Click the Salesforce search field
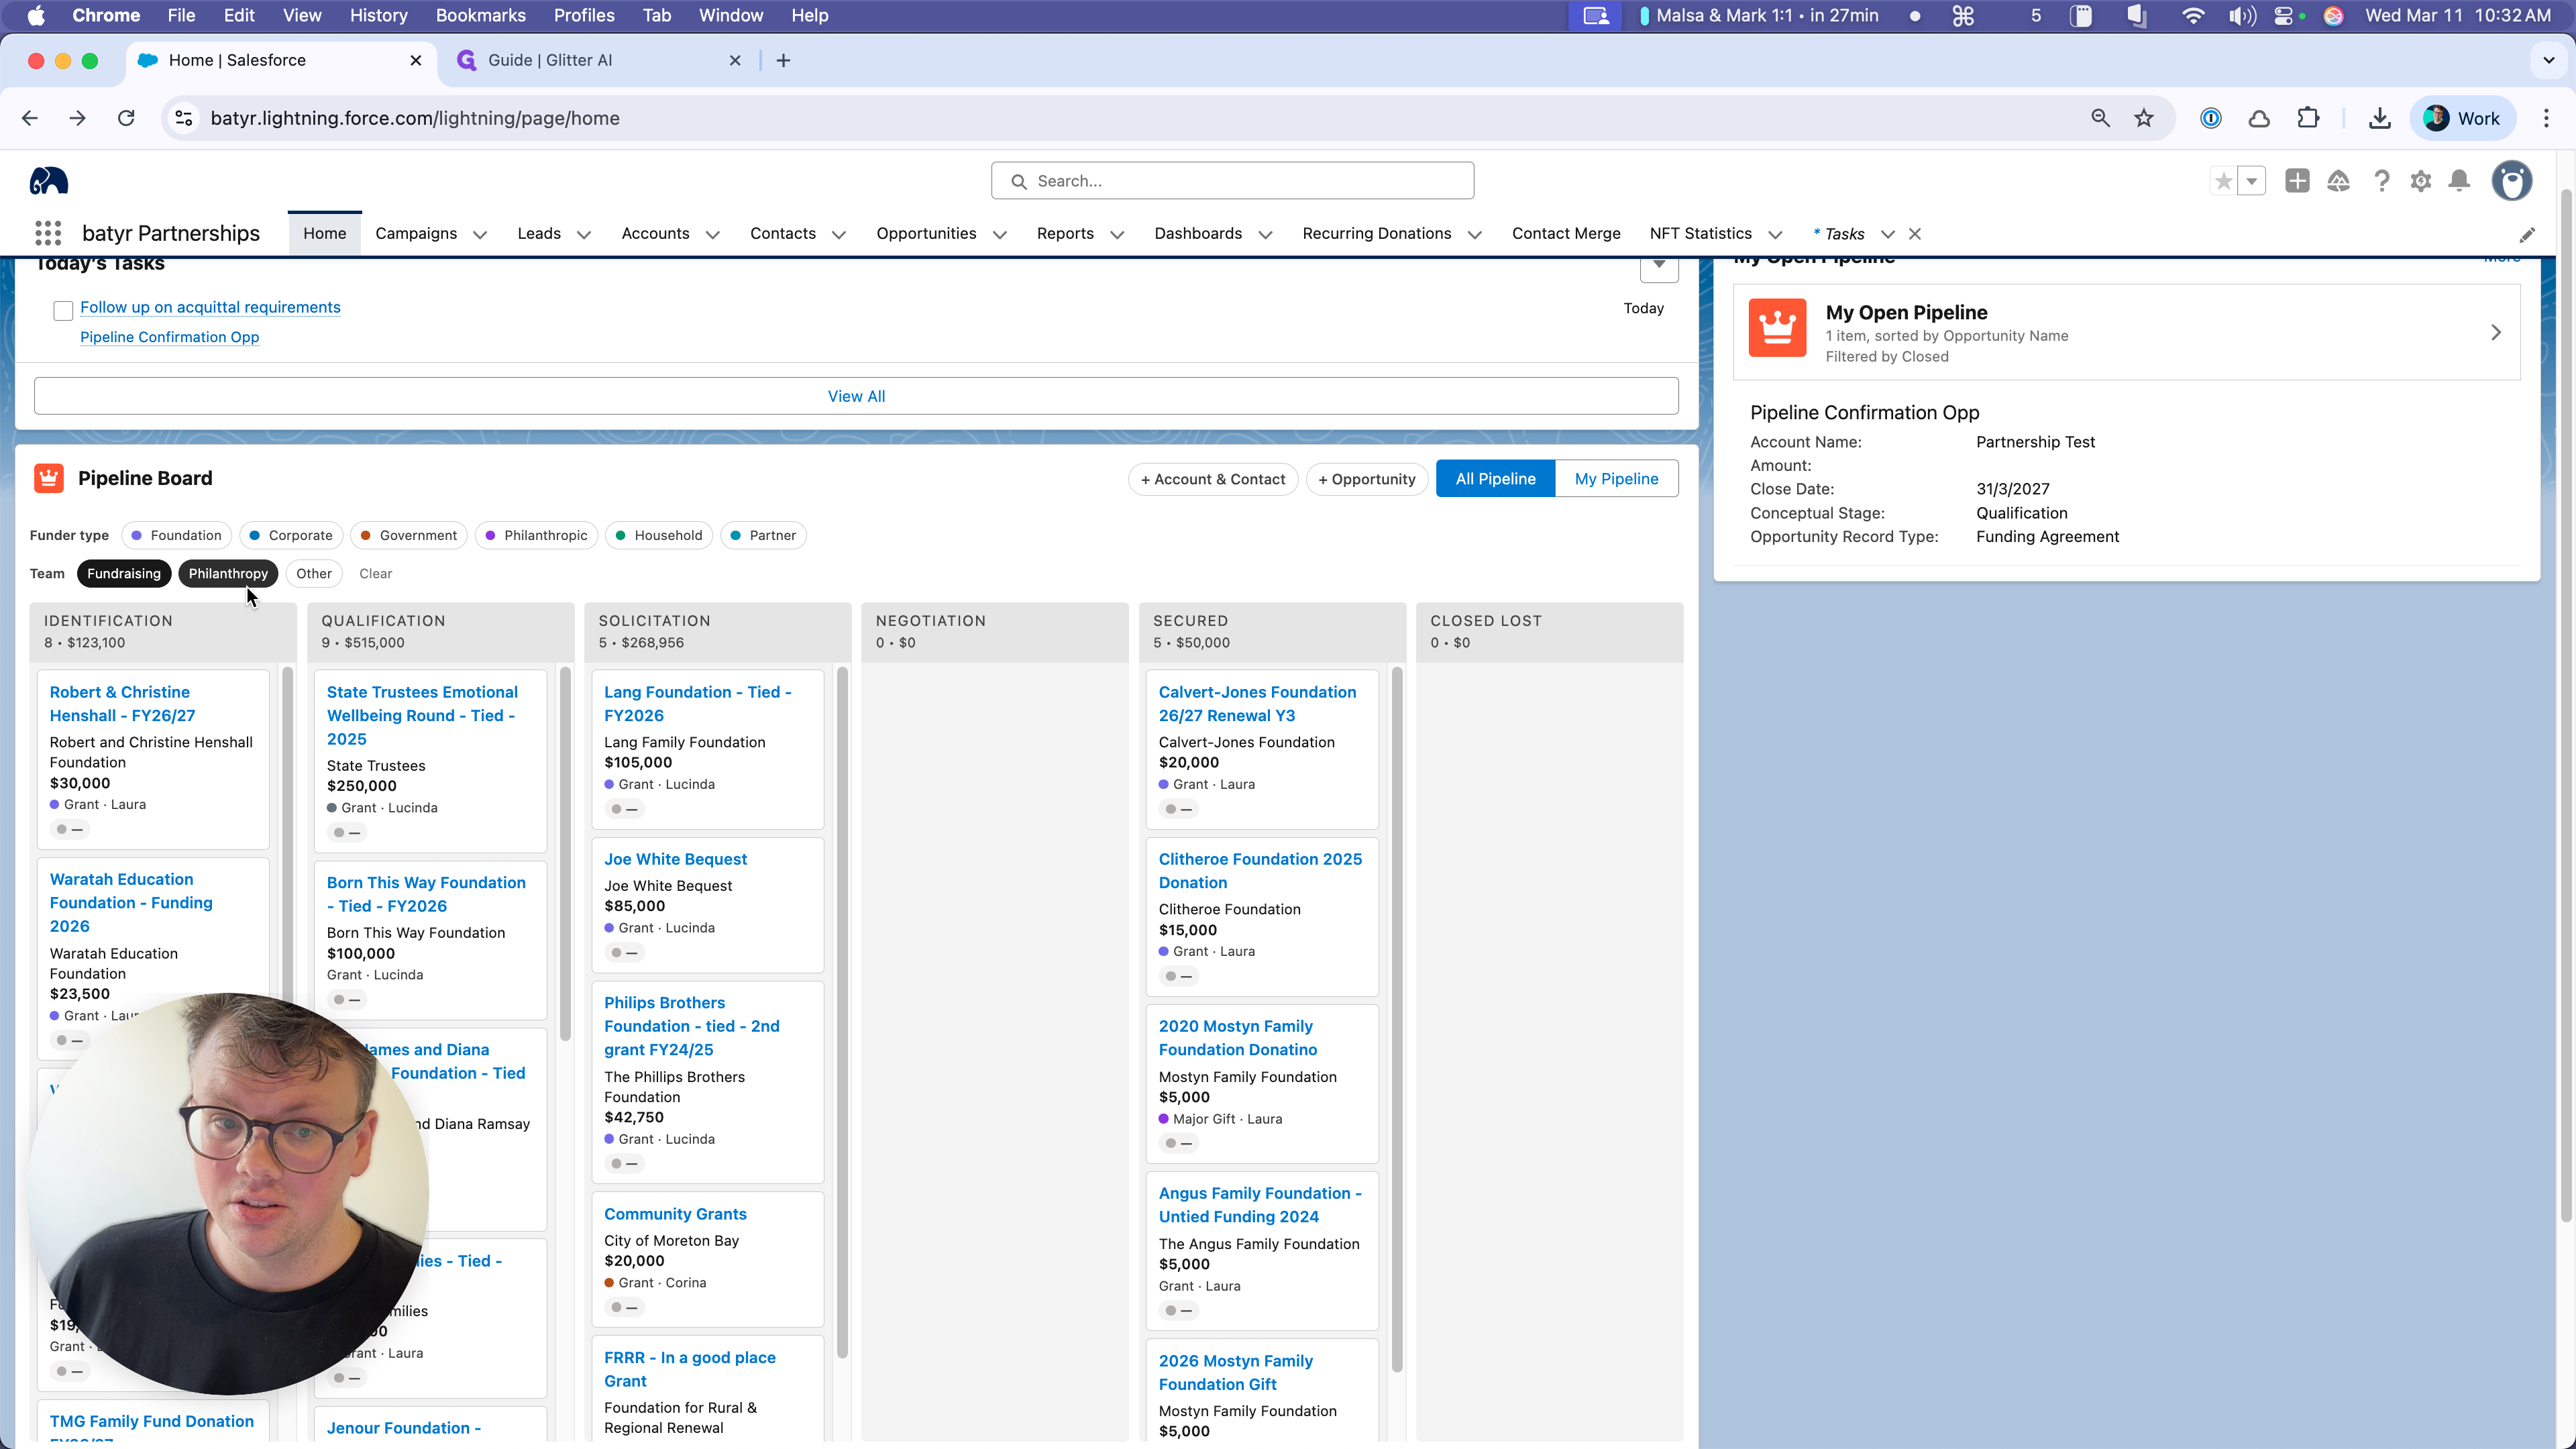Viewport: 2576px width, 1449px height. point(1232,181)
